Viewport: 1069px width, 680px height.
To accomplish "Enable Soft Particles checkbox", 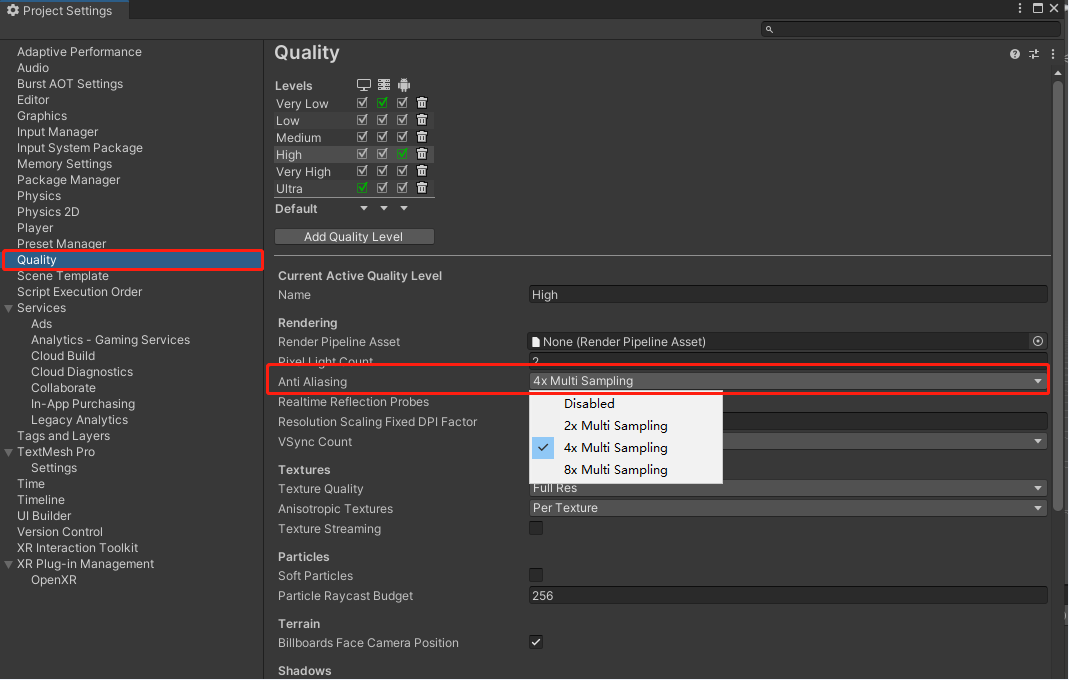I will point(536,575).
